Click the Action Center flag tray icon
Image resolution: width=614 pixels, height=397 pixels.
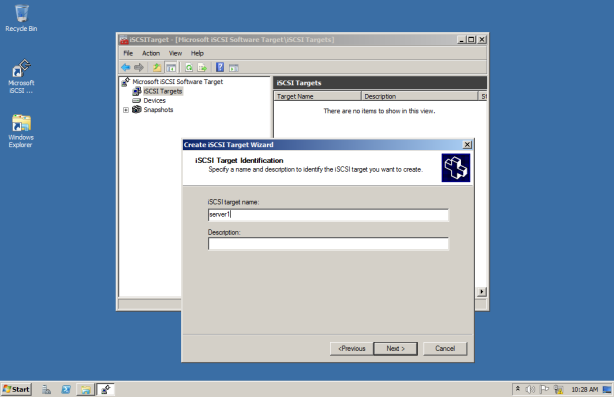pos(544,390)
